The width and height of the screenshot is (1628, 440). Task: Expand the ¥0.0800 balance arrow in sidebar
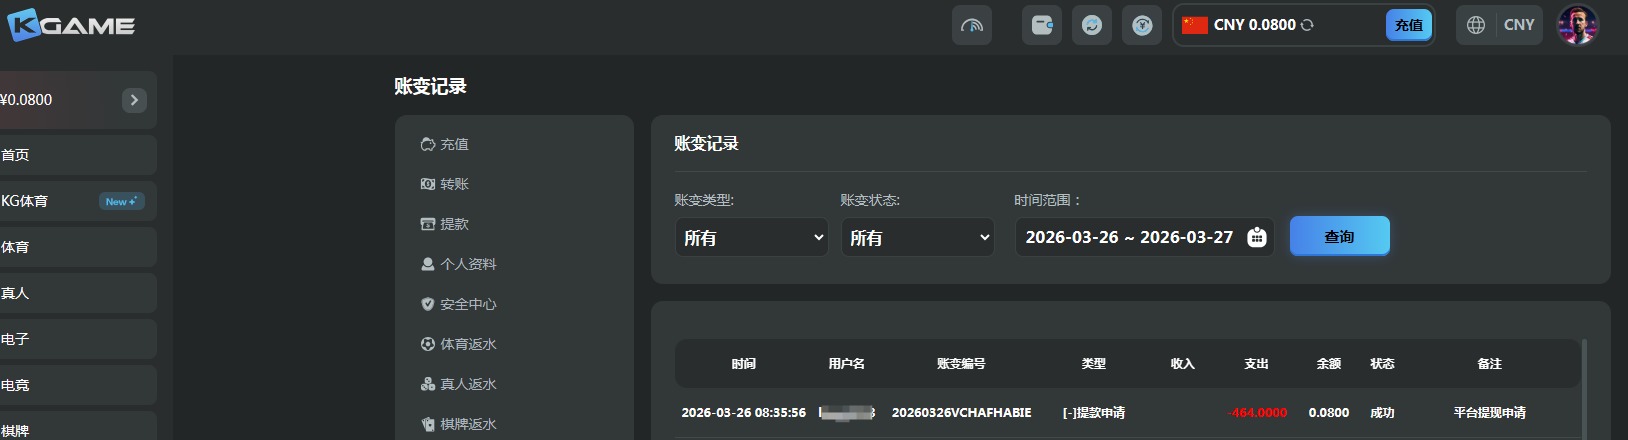(x=134, y=100)
